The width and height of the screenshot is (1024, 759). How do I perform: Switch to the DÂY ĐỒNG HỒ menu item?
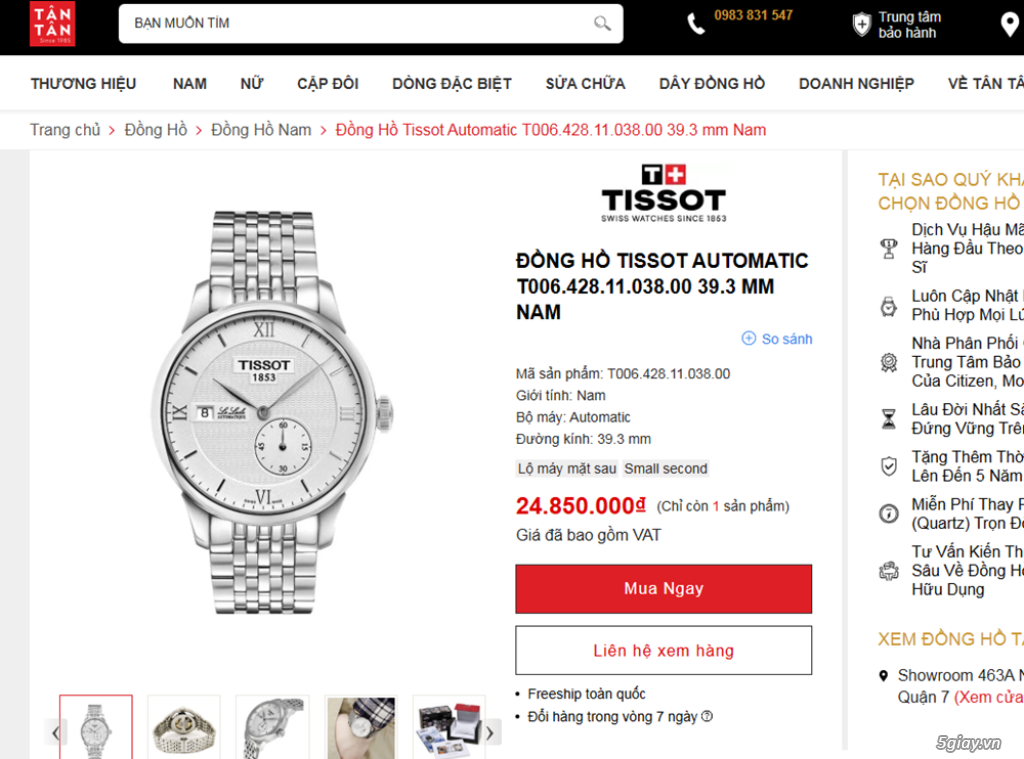(711, 83)
